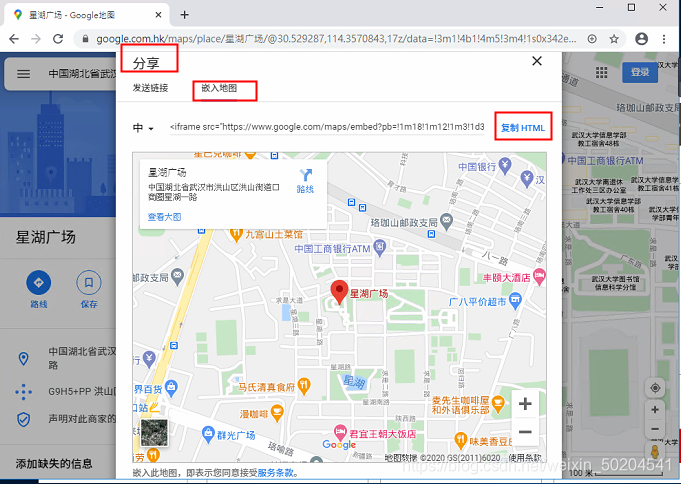This screenshot has height=484, width=681.
Task: Switch to the 发送链接 tab
Action: [x=150, y=88]
